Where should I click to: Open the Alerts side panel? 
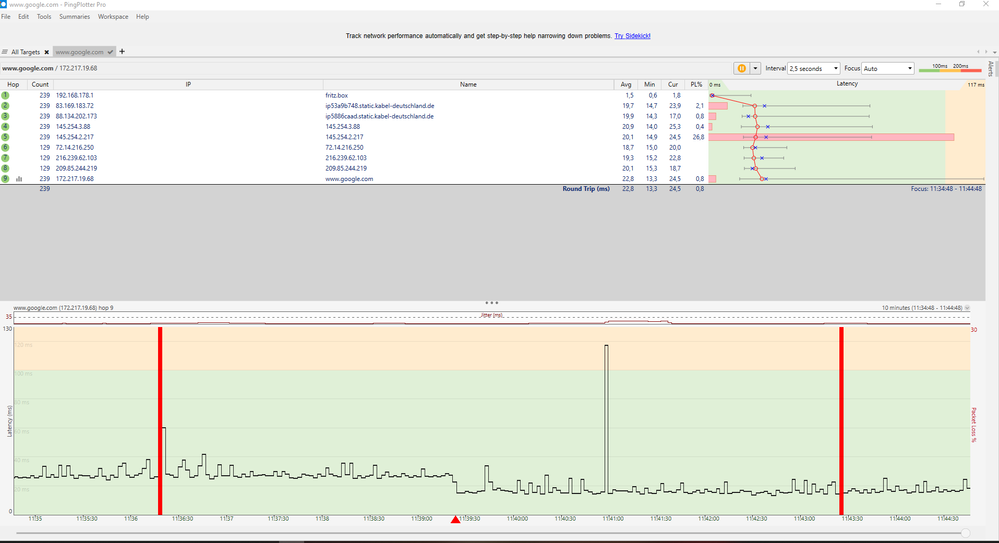pos(990,68)
